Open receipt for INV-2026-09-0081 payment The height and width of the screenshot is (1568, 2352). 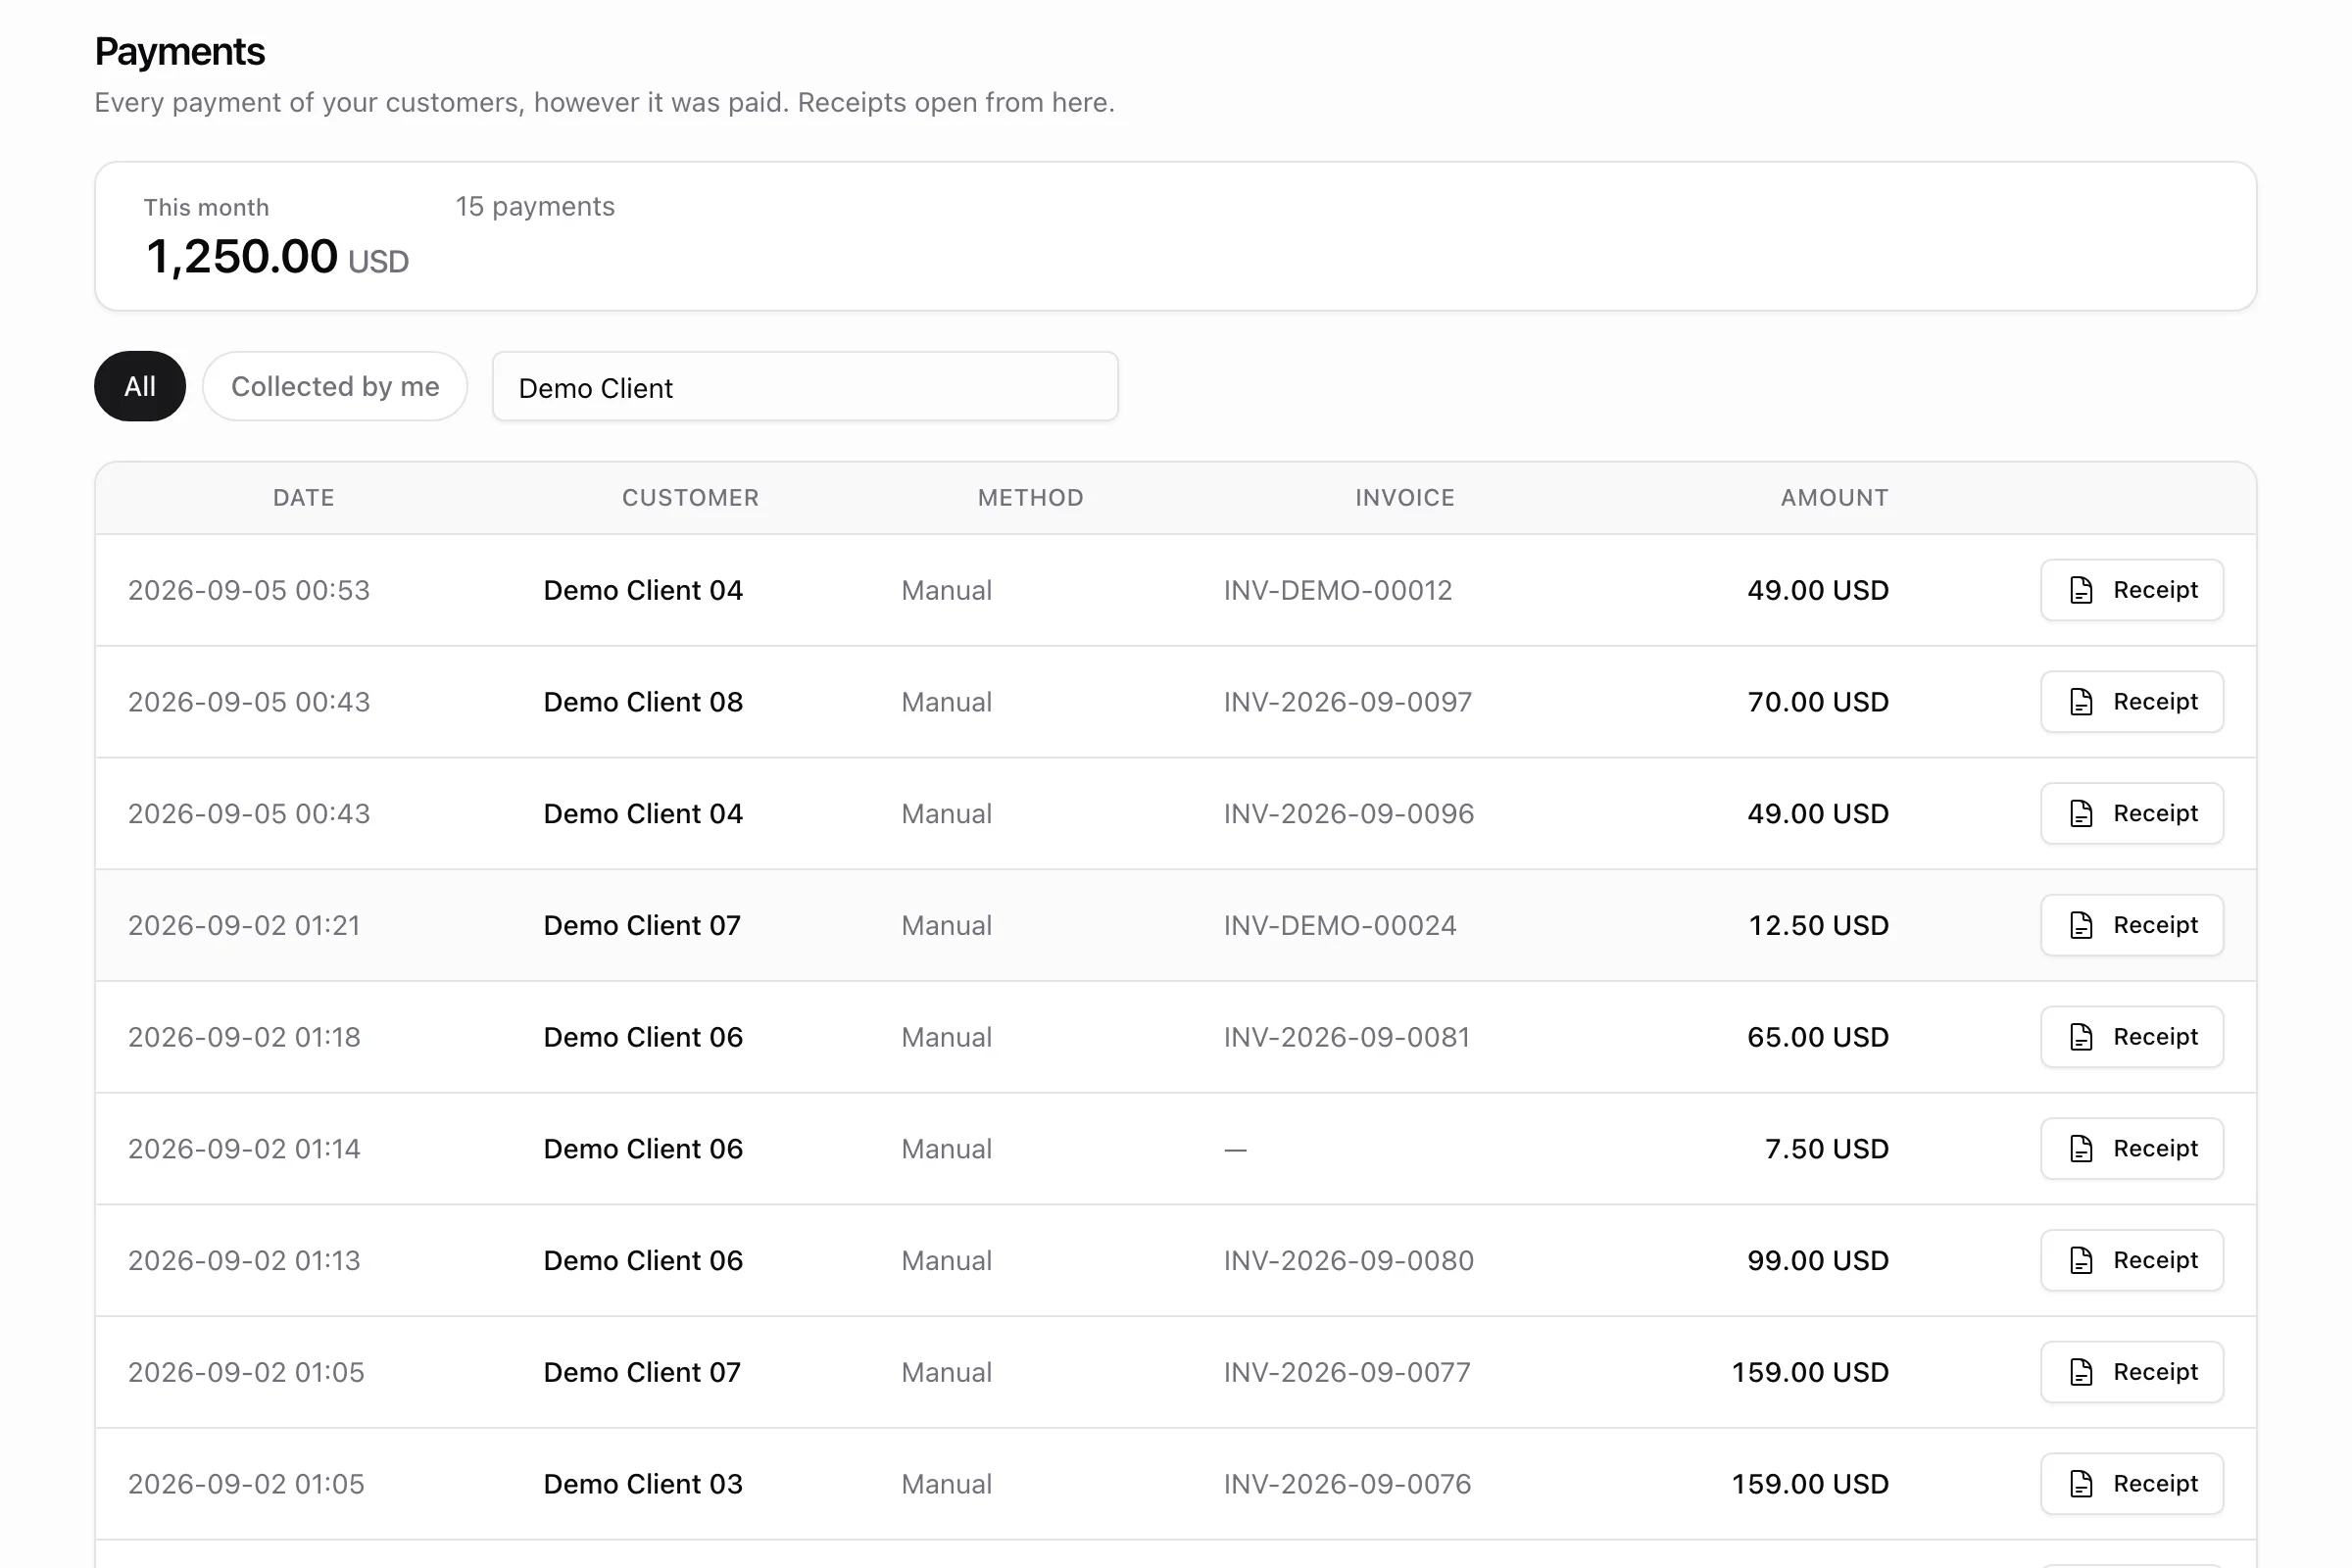click(2132, 1037)
